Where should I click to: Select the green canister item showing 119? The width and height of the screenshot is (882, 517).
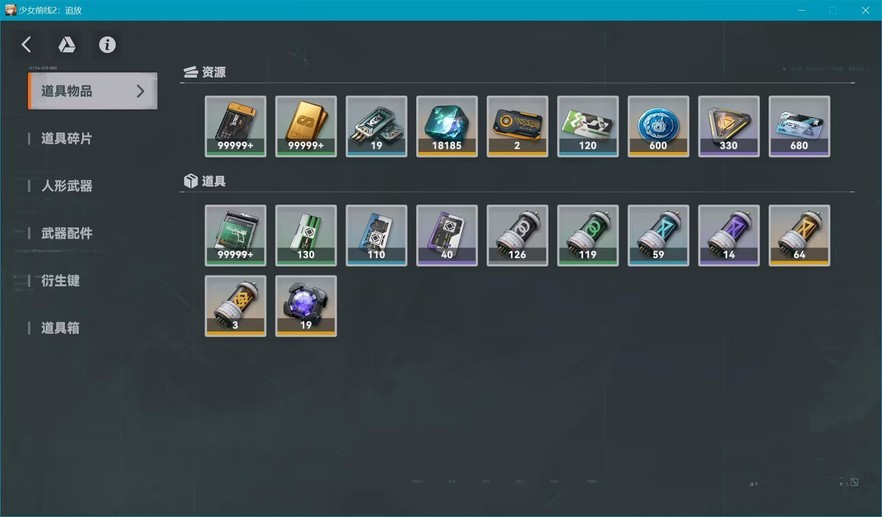click(x=587, y=235)
